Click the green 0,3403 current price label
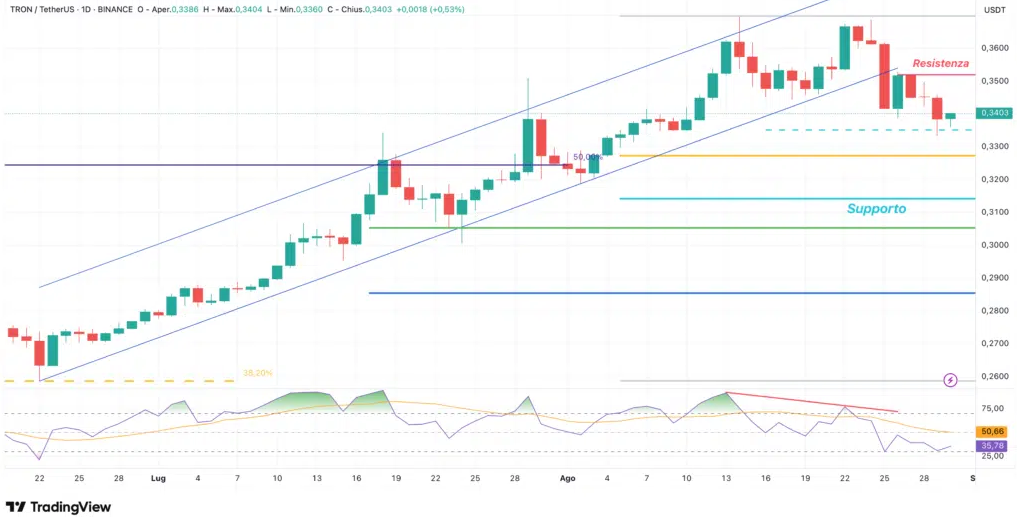 pyautogui.click(x=994, y=113)
